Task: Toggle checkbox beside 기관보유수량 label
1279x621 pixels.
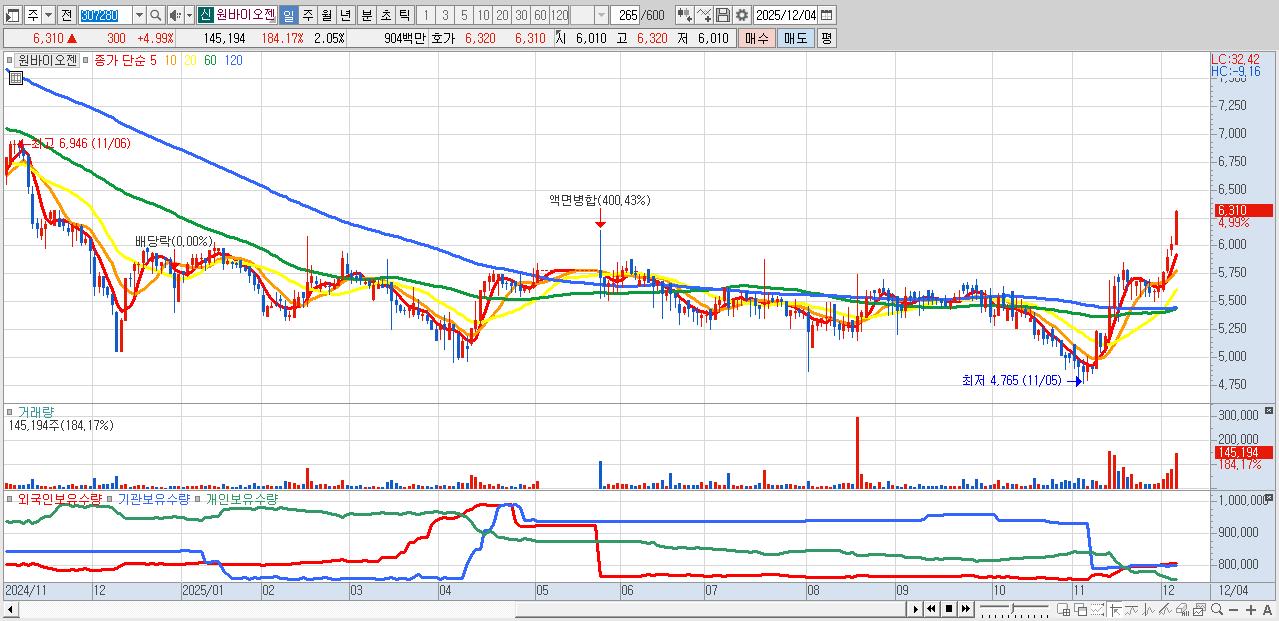Action: [111, 498]
